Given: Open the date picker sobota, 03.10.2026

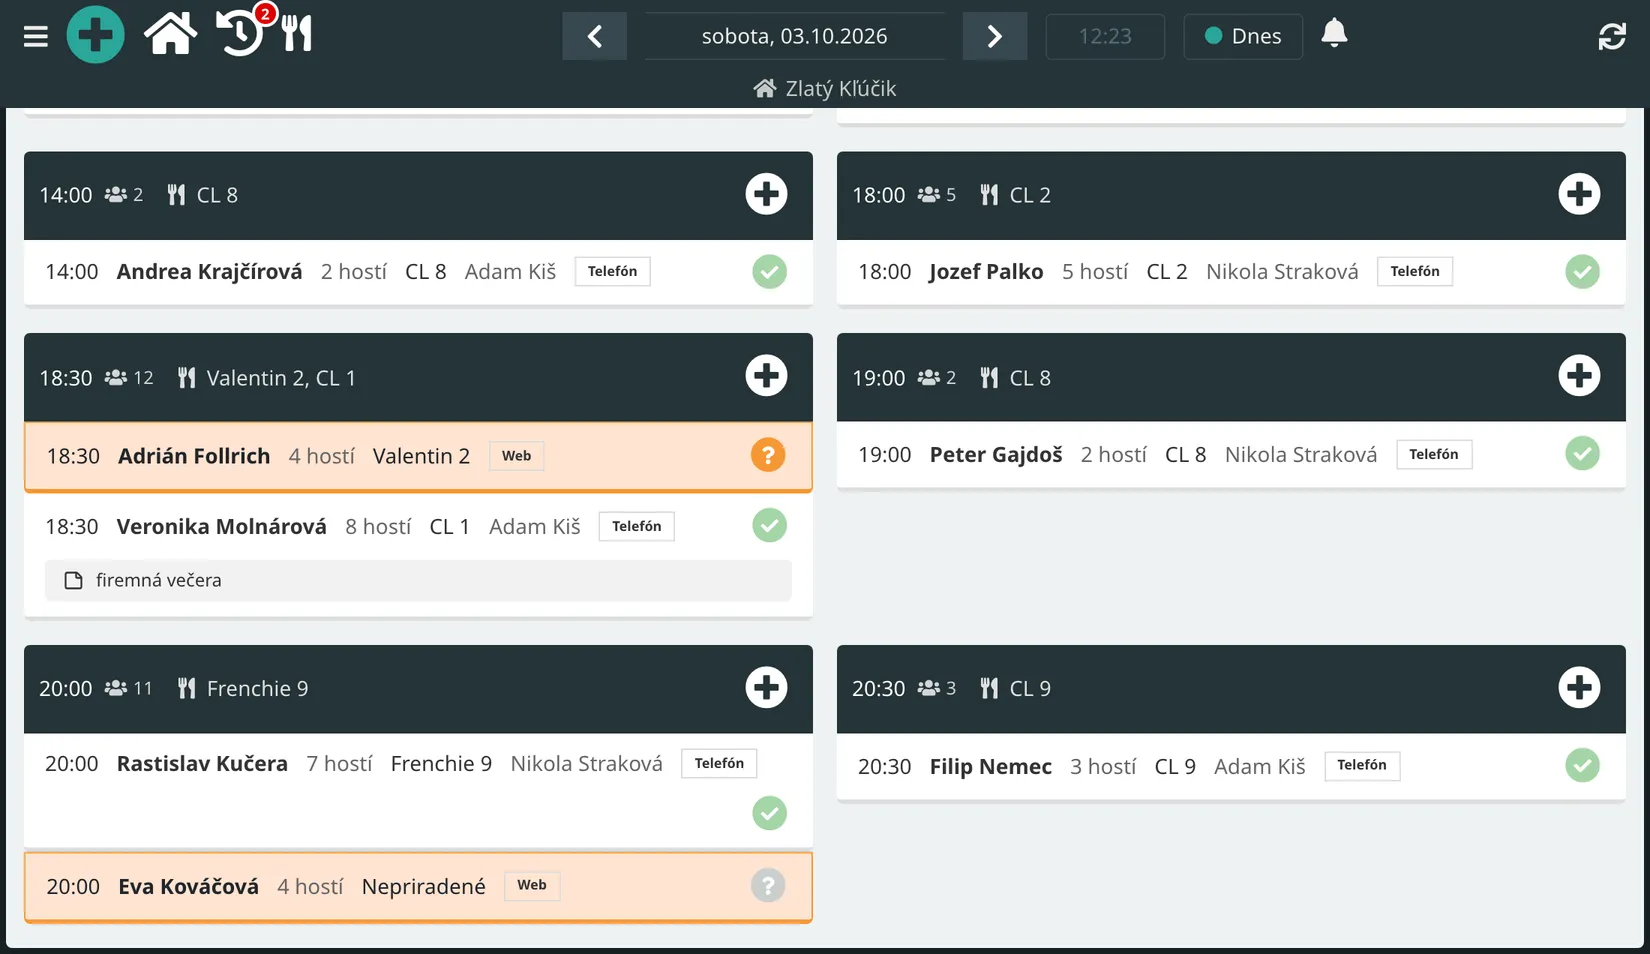Looking at the screenshot, I should tap(794, 37).
